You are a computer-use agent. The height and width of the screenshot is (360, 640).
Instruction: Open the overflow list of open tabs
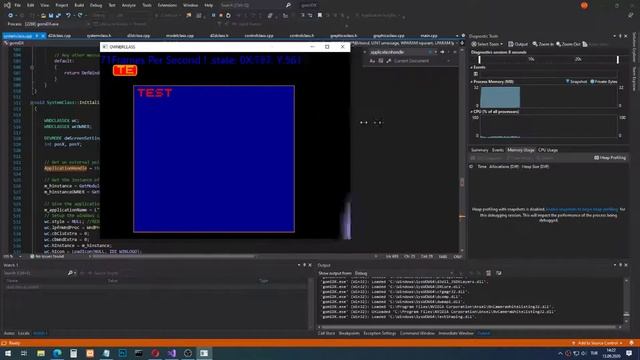click(457, 36)
